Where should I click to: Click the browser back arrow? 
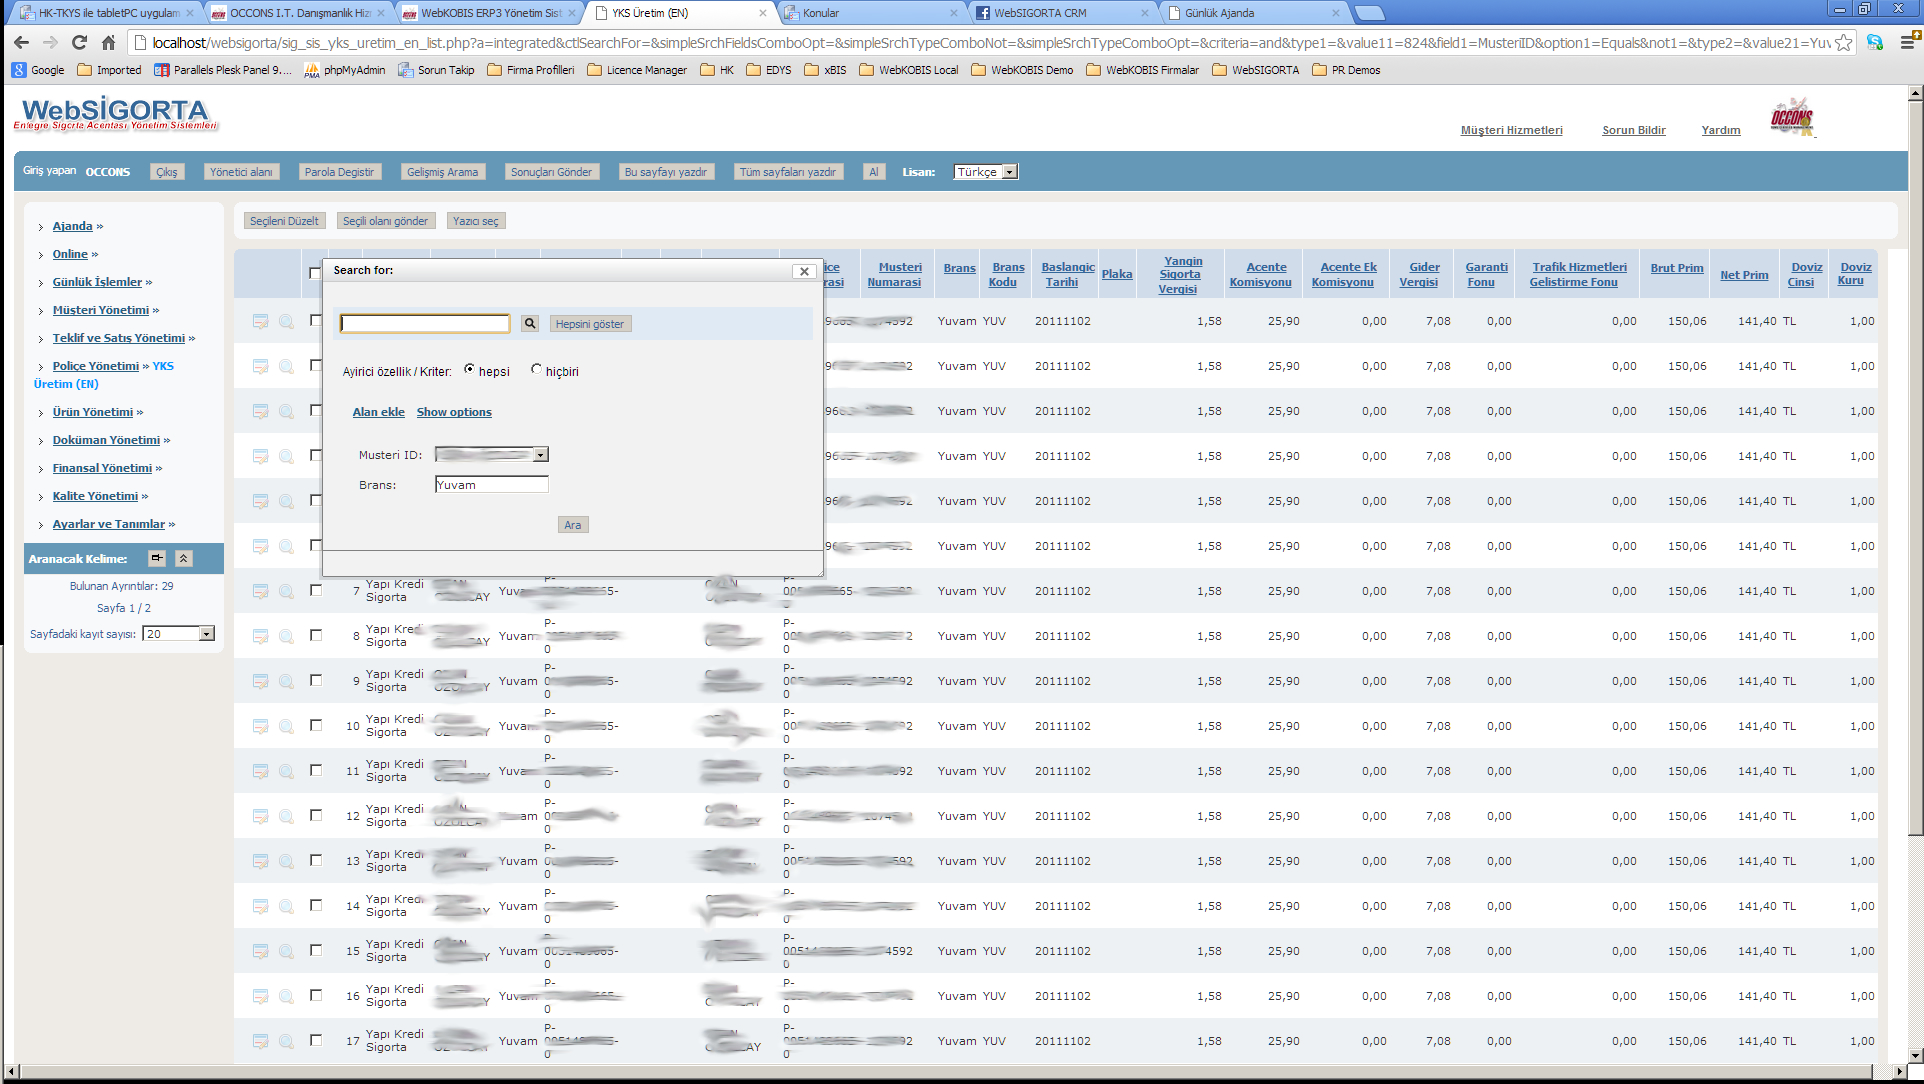[x=22, y=42]
